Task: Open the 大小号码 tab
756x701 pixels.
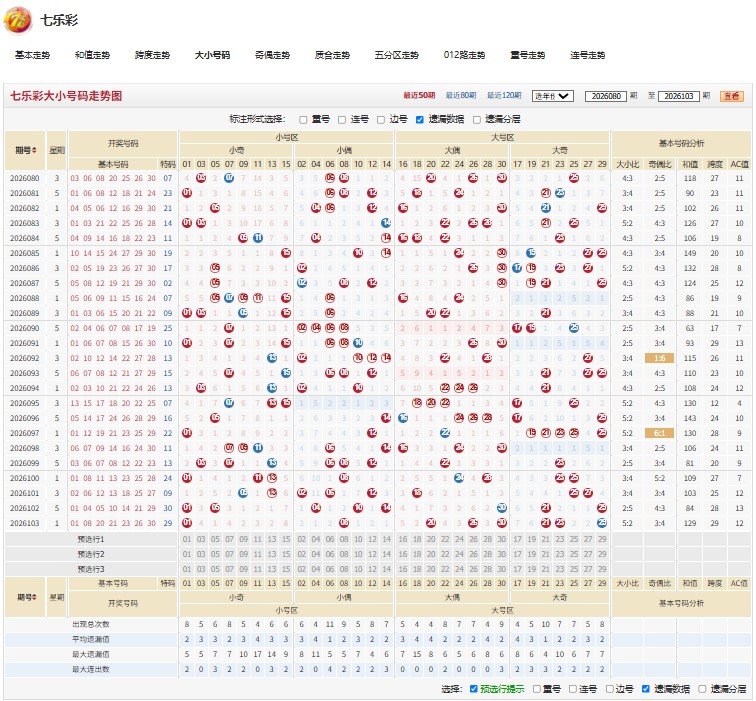Action: pyautogui.click(x=212, y=55)
